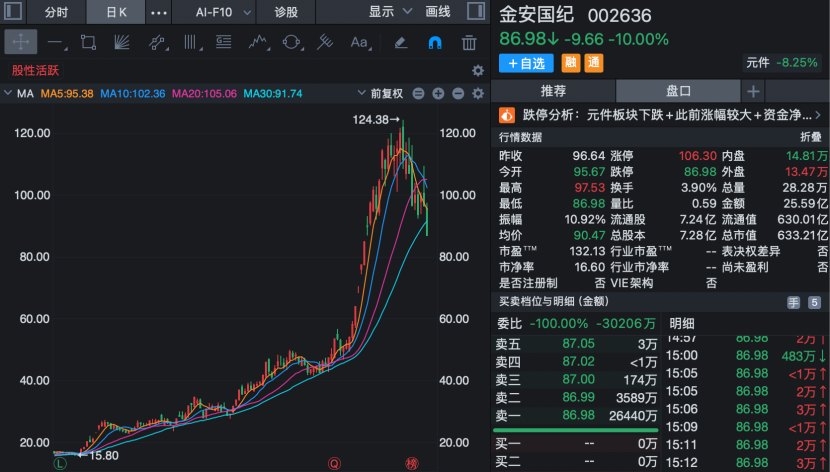
Task: Open the 前复权 price adjustment dropdown
Action: [x=380, y=94]
